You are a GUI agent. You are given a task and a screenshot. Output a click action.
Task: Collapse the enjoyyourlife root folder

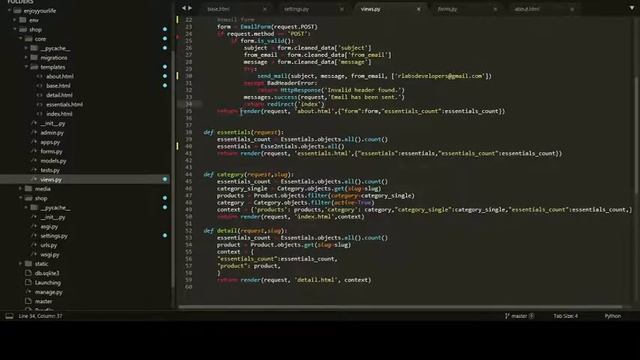pyautogui.click(x=9, y=11)
